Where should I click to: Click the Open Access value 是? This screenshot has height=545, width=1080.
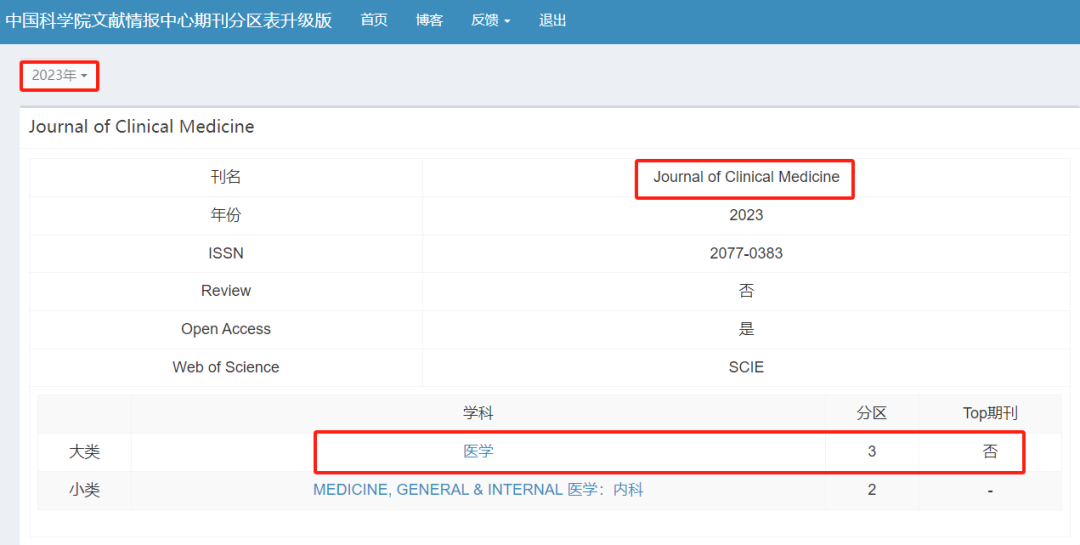pyautogui.click(x=746, y=329)
